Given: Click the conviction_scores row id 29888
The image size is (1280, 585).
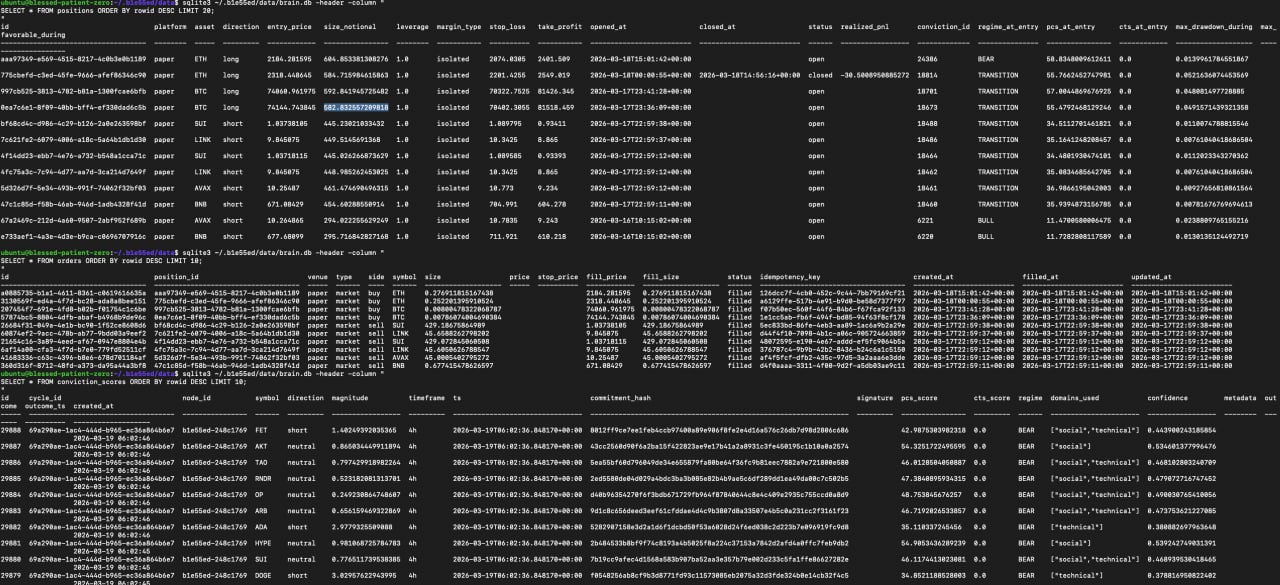Looking at the screenshot, I should (11, 428).
